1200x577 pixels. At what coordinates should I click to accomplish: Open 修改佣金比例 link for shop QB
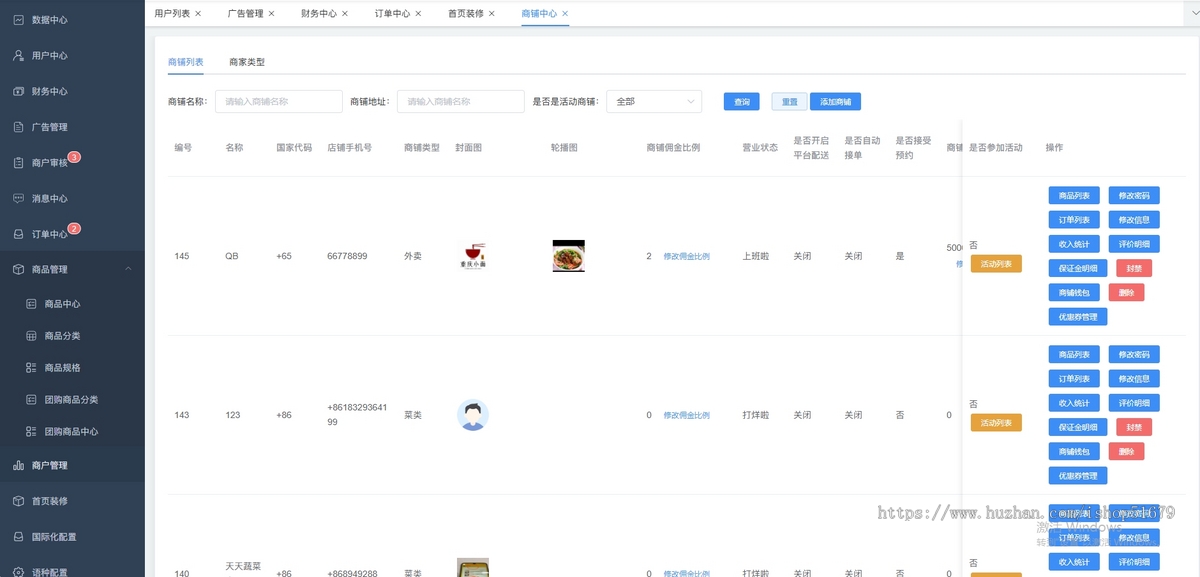[x=686, y=257]
